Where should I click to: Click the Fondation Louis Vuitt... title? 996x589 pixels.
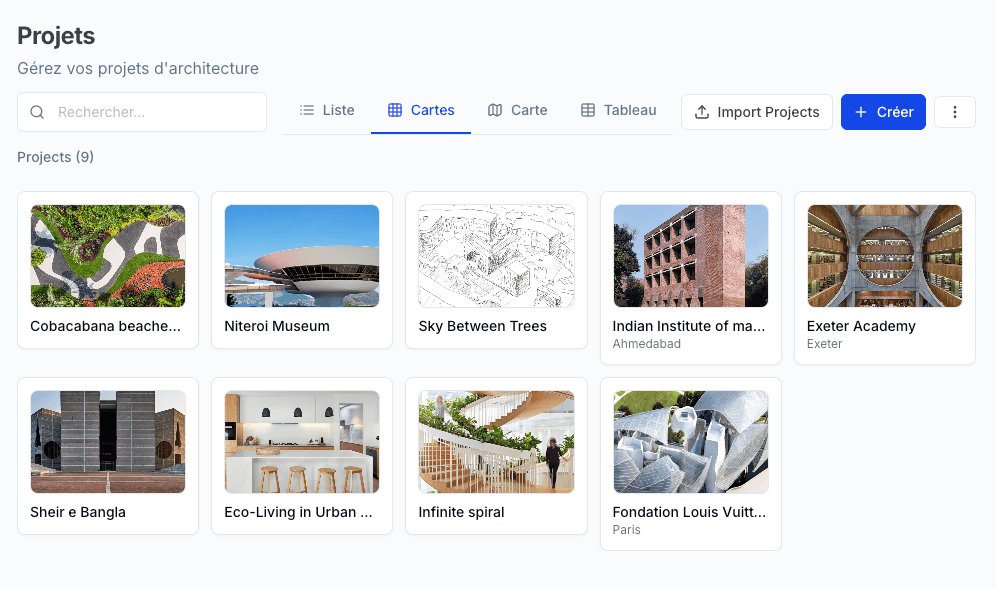[689, 513]
